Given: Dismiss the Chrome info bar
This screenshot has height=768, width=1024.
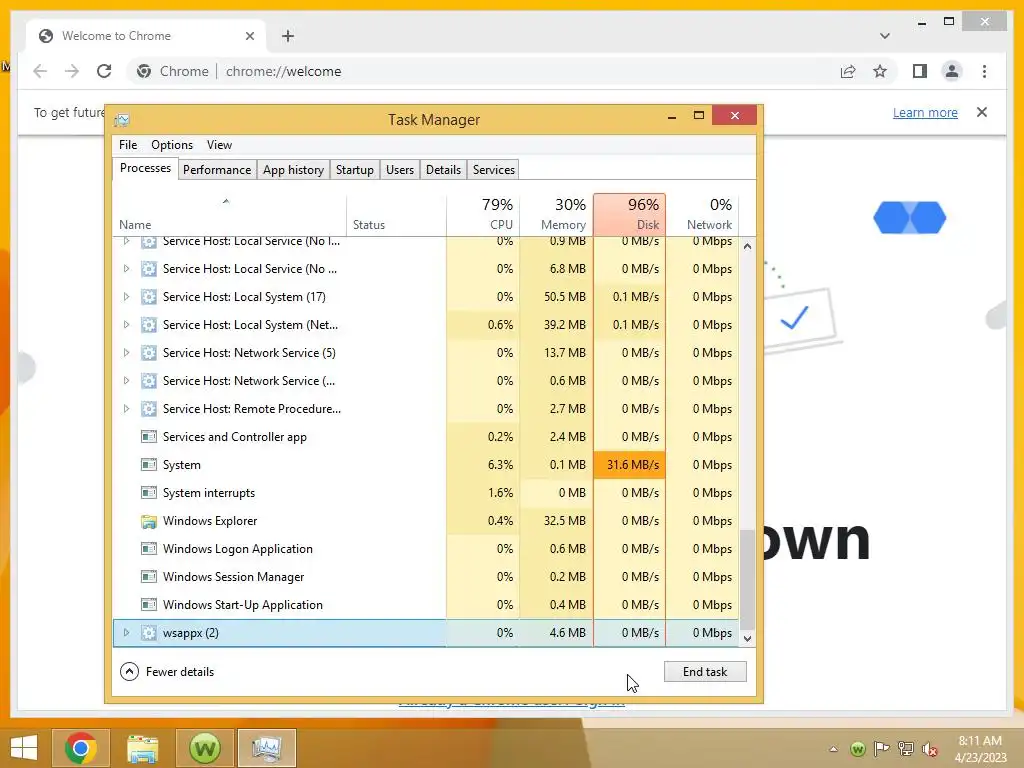Looking at the screenshot, I should [x=982, y=112].
